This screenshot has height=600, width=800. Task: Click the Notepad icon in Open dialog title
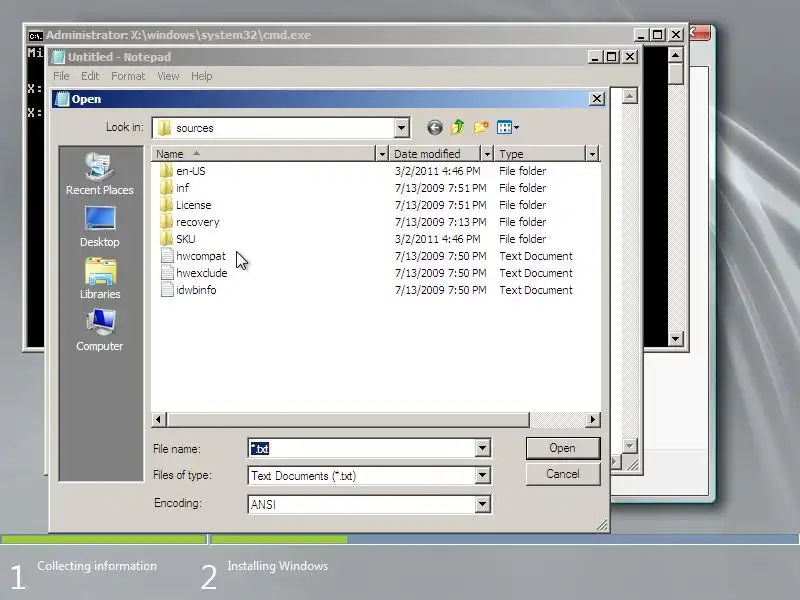point(62,99)
